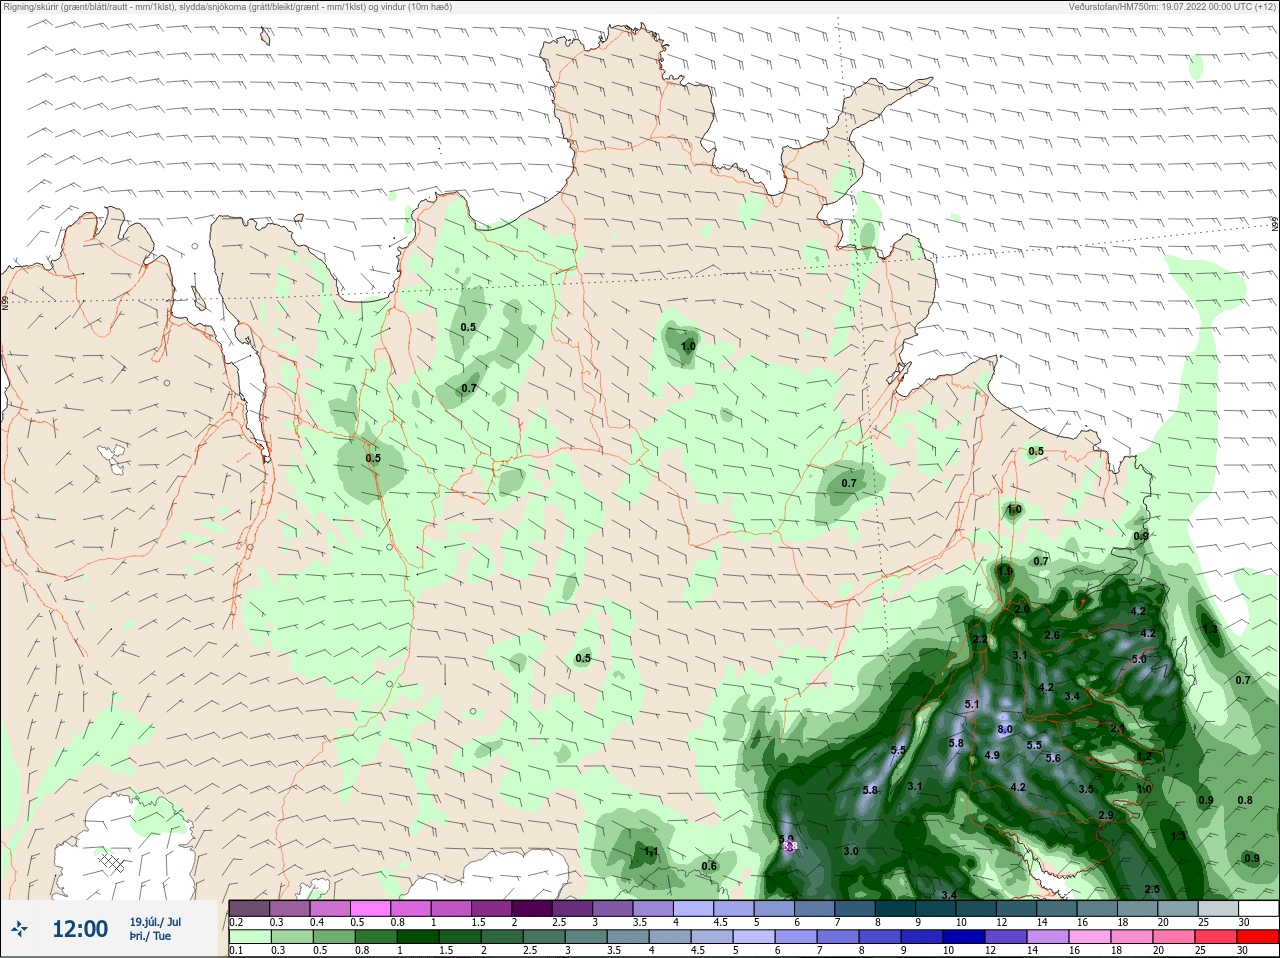Viewport: 1280px width, 958px height.
Task: Click the 2.9 precipitation value on the map
Action: (x=1106, y=815)
